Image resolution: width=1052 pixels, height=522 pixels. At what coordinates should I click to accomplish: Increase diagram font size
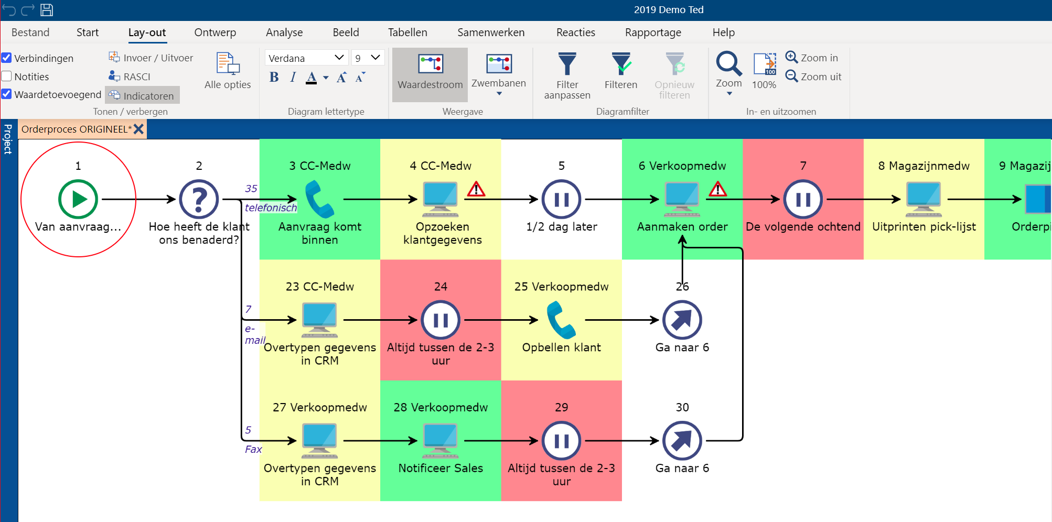click(x=341, y=78)
